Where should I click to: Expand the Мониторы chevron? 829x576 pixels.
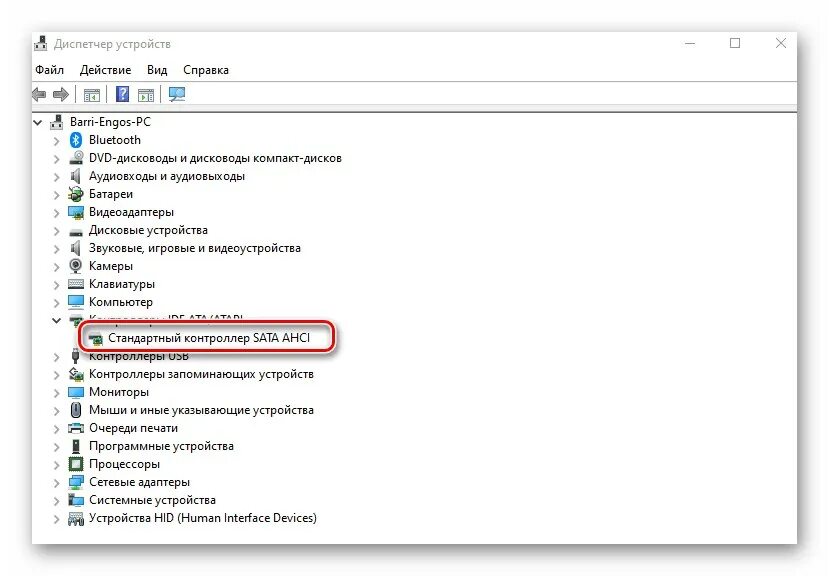pos(57,392)
